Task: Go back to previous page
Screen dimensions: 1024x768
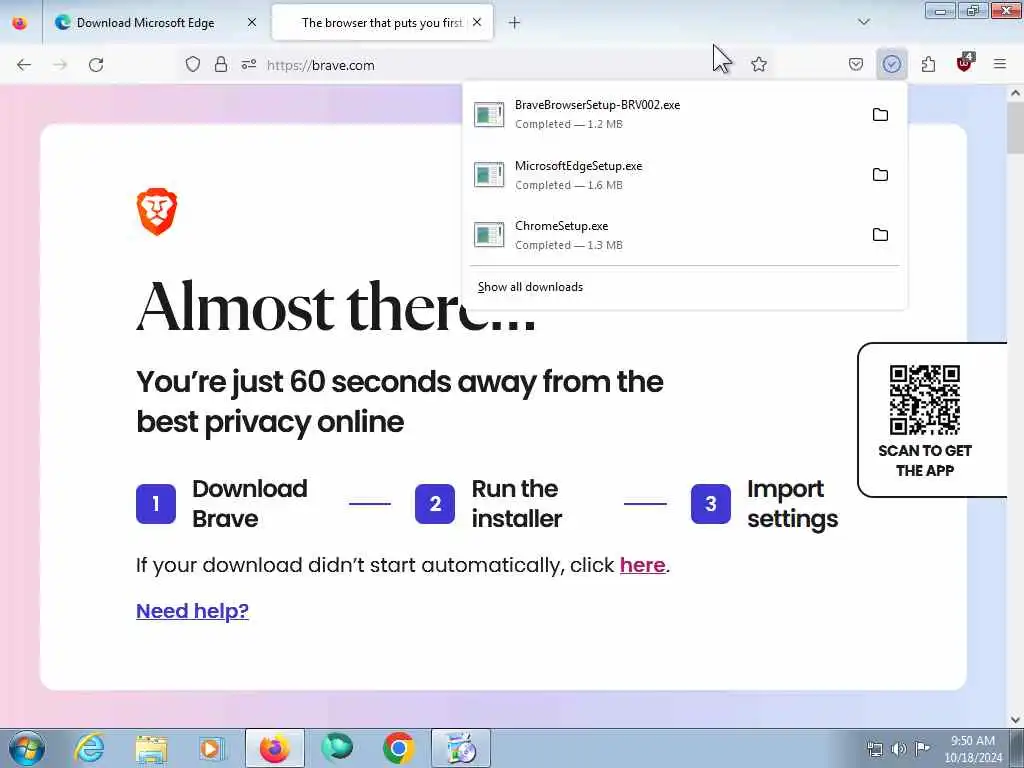Action: [x=24, y=65]
